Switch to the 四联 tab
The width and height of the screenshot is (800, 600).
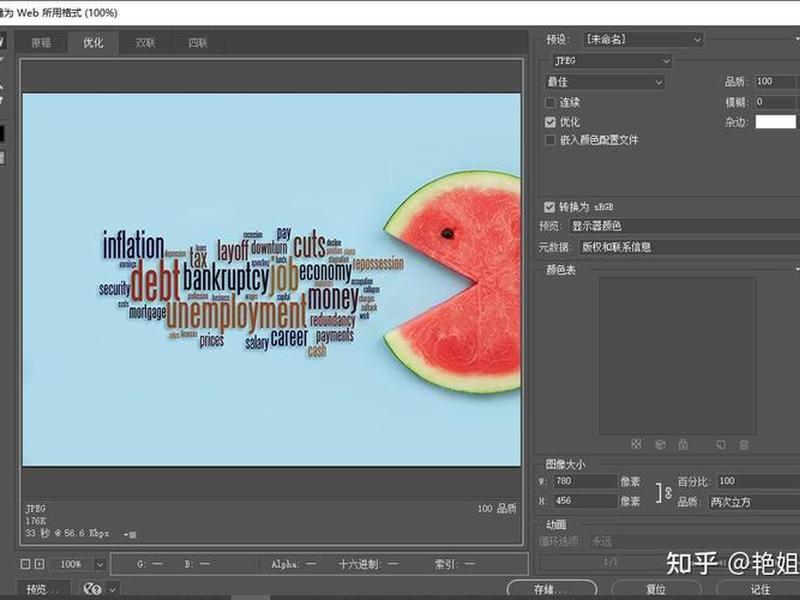(x=198, y=43)
